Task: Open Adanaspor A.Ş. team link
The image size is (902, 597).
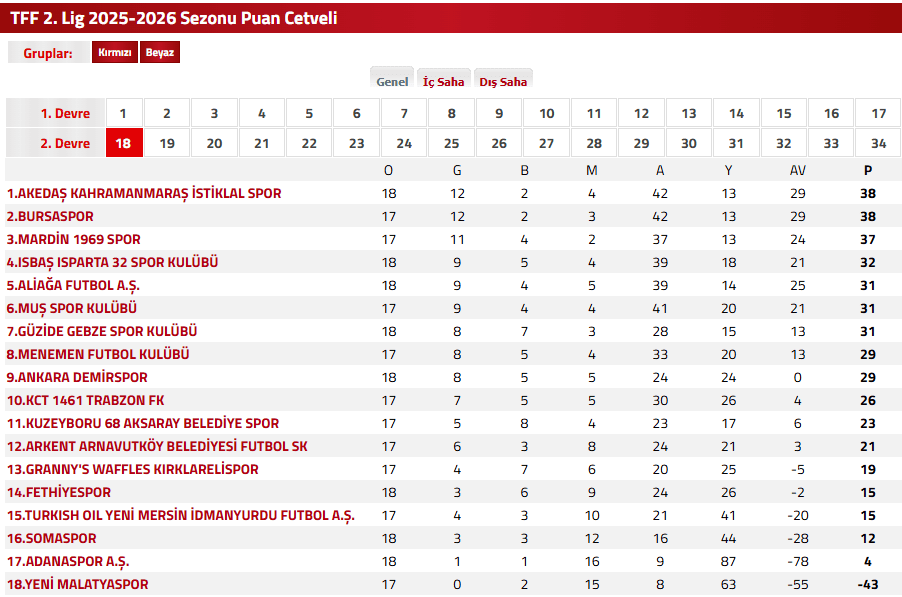Action: point(68,561)
